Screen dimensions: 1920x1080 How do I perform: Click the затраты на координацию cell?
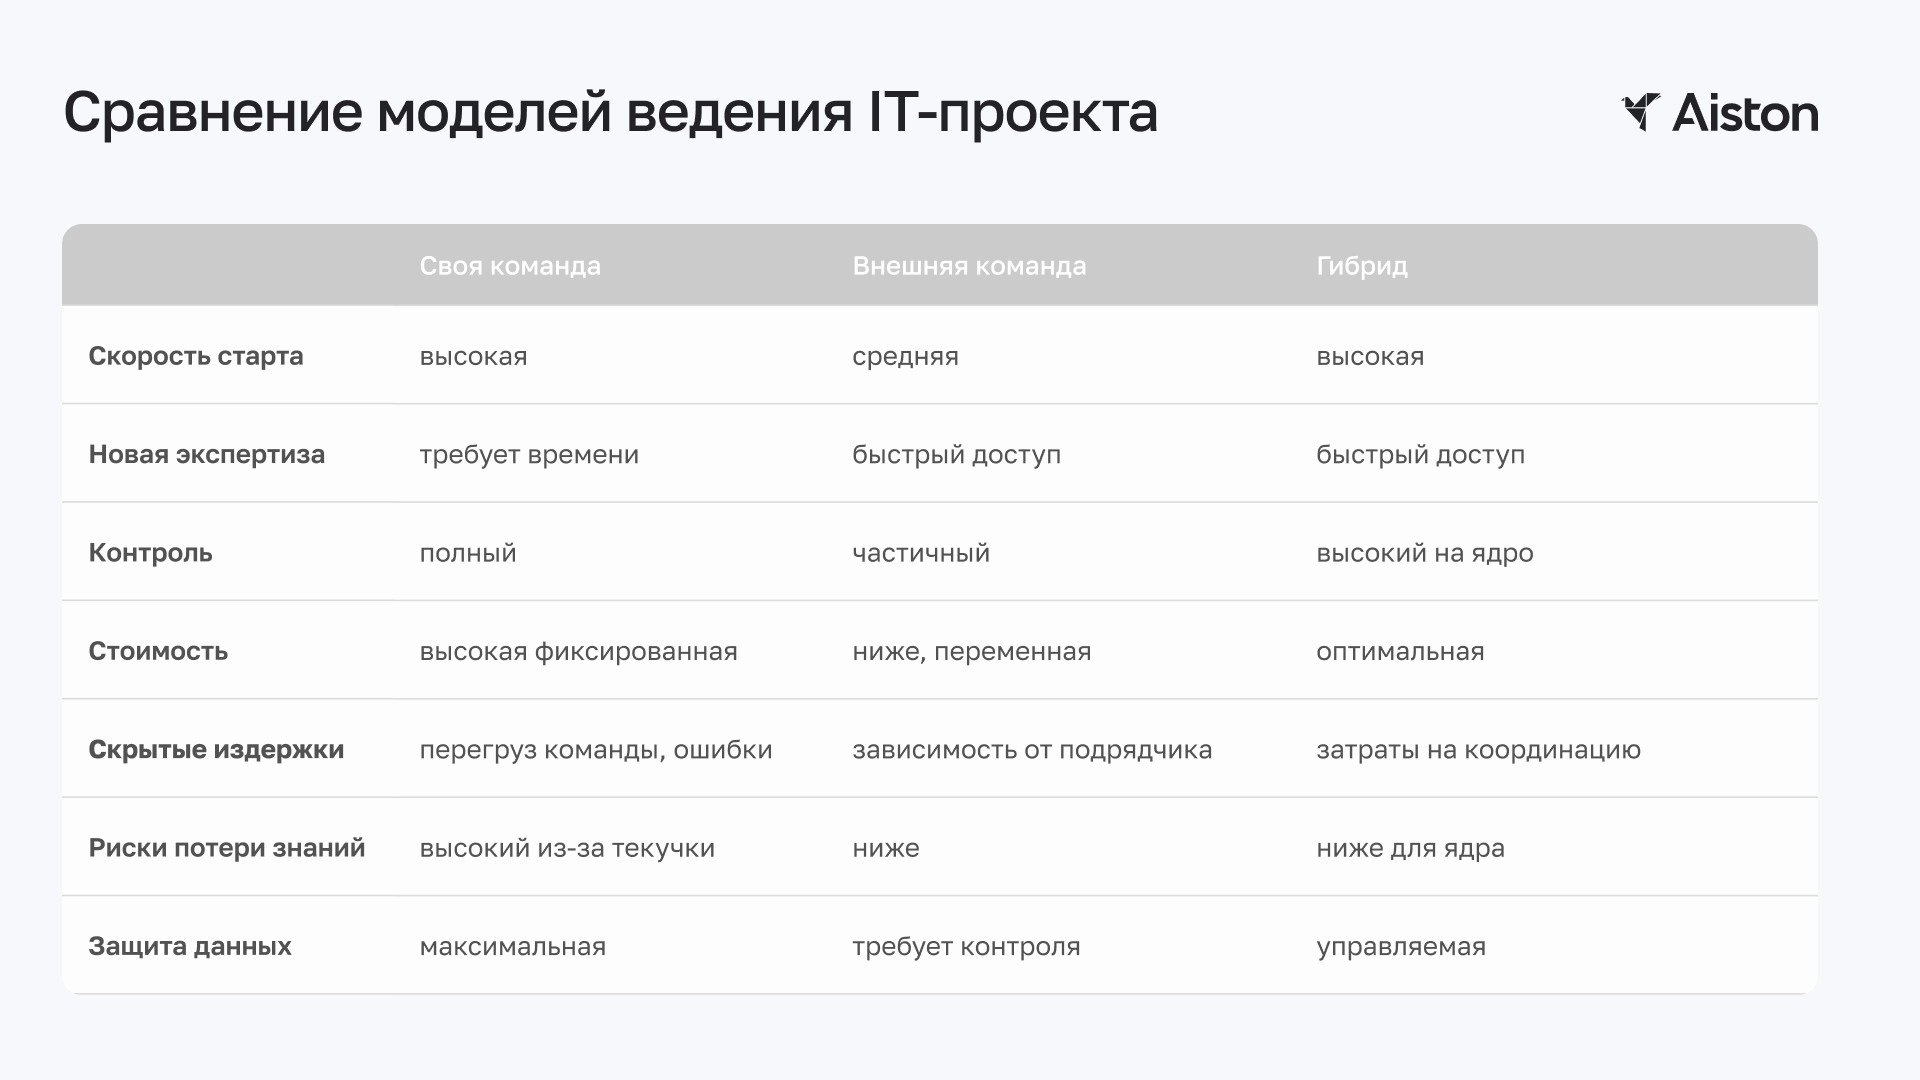pyautogui.click(x=1479, y=750)
